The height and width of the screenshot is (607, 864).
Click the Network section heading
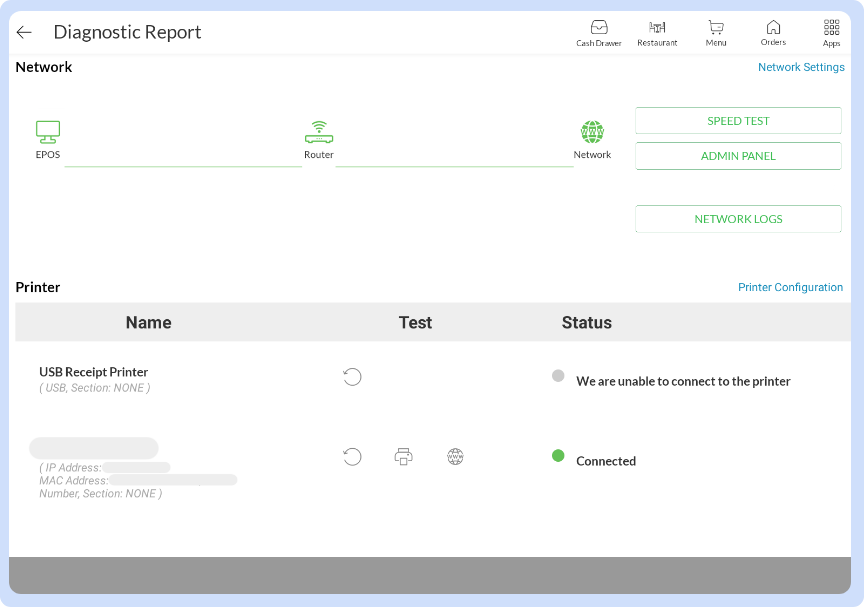click(x=44, y=67)
